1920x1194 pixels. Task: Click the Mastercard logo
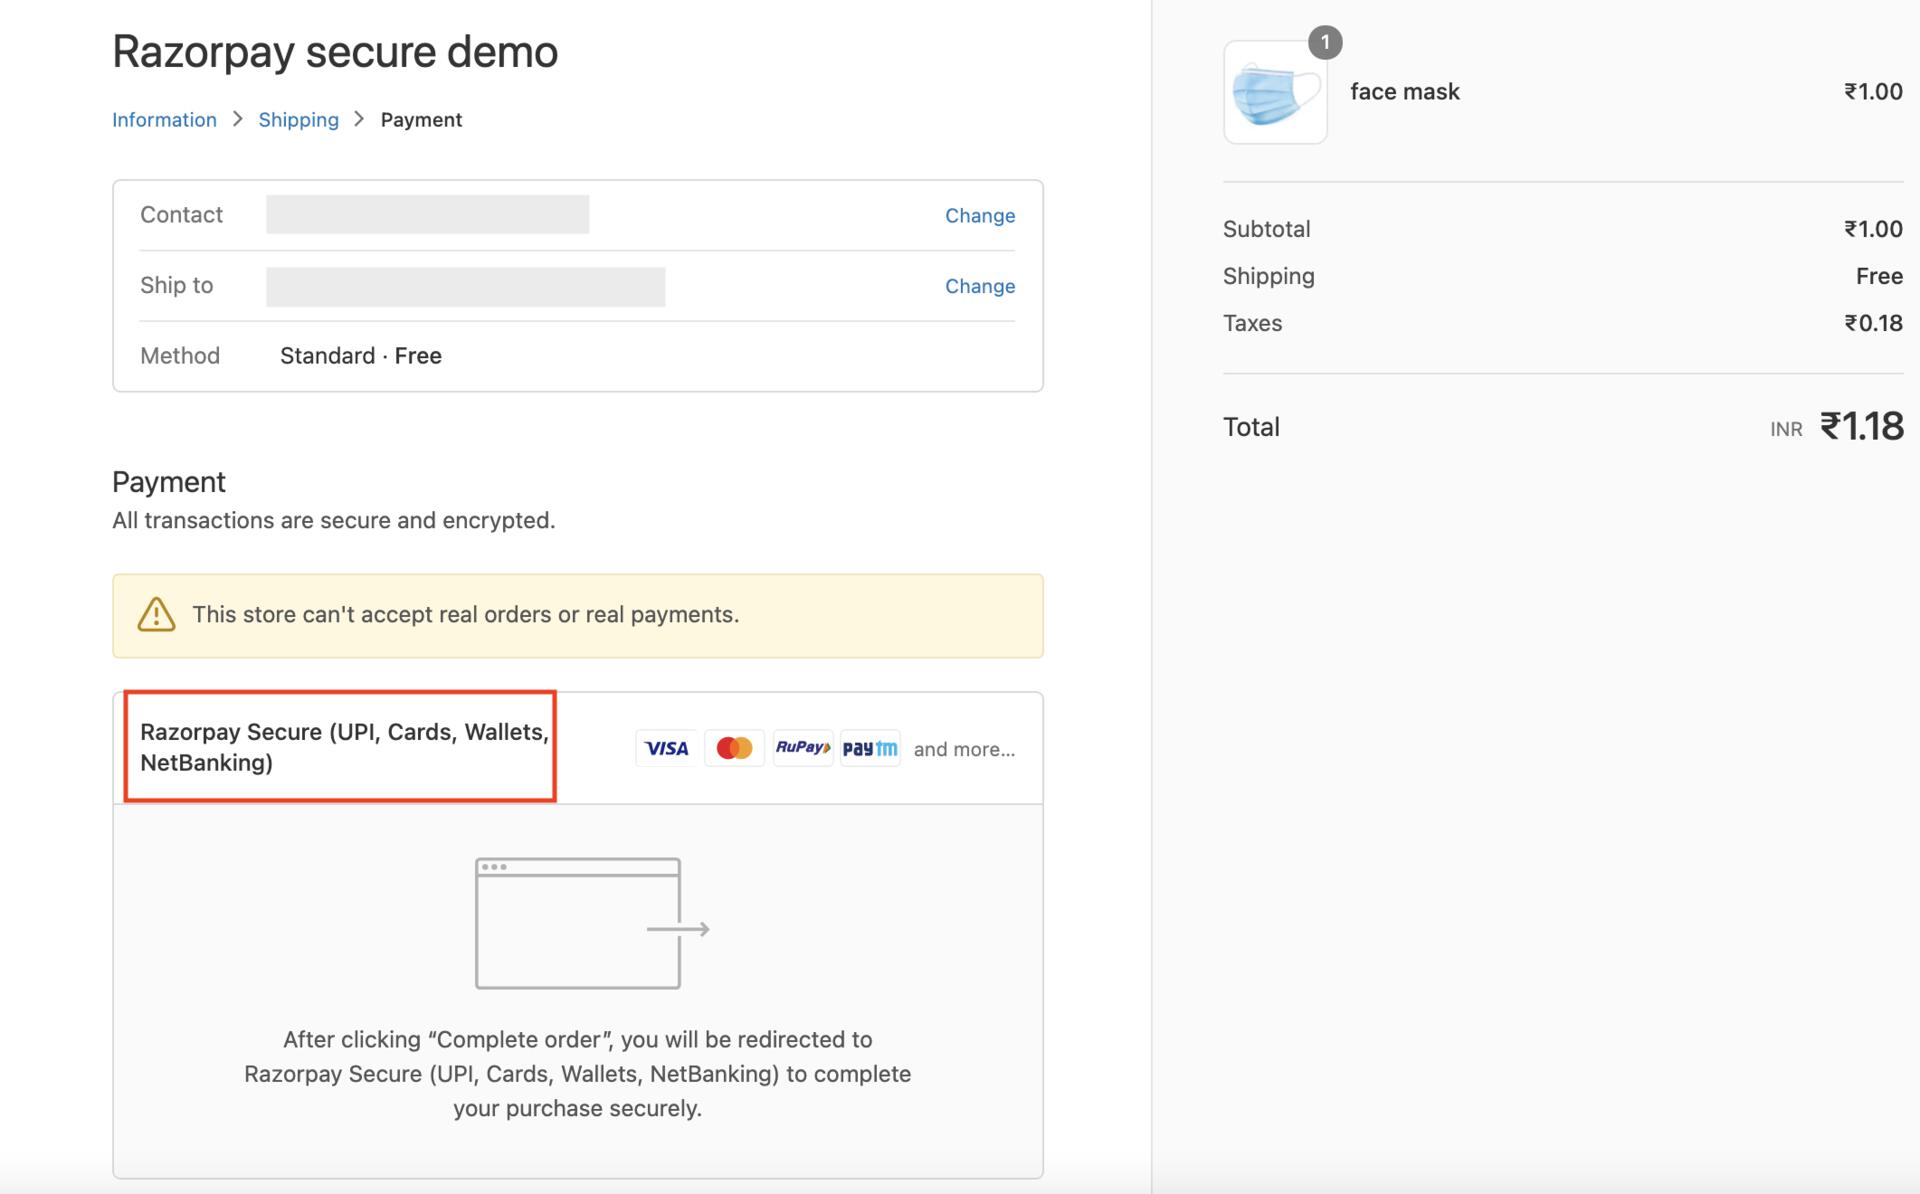(x=734, y=748)
